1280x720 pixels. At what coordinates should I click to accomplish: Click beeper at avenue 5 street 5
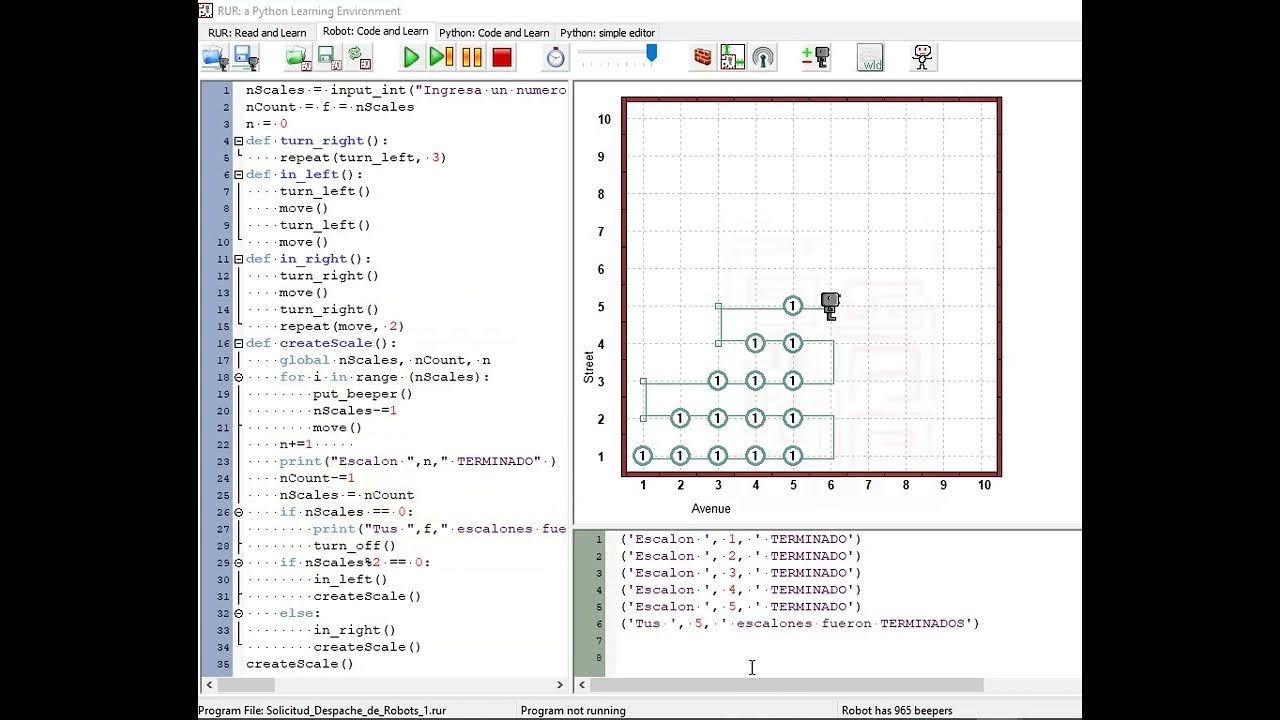792,306
